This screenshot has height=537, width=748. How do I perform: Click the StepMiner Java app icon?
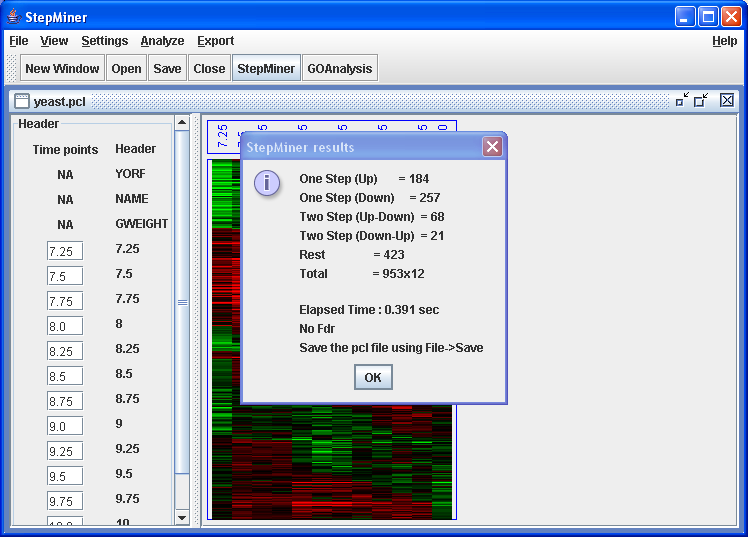[14, 17]
